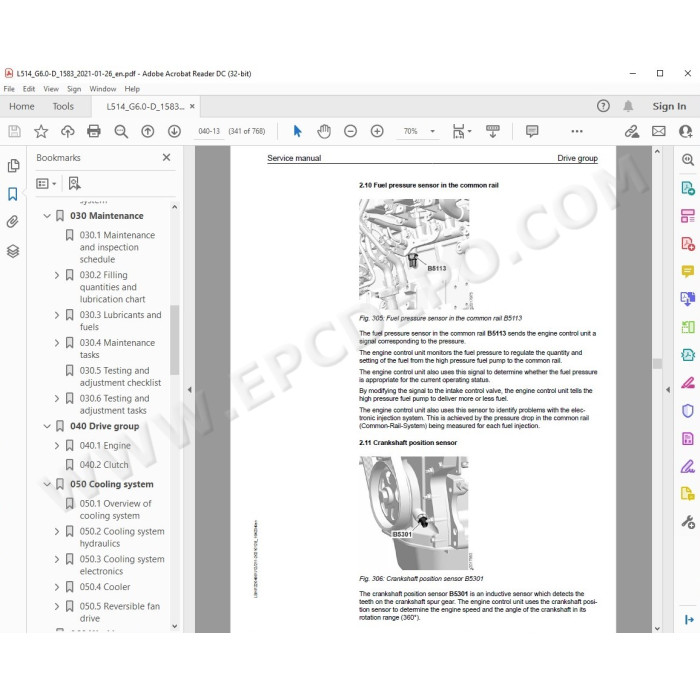Click page number field 040-13
The height and width of the screenshot is (700, 700).
(209, 131)
